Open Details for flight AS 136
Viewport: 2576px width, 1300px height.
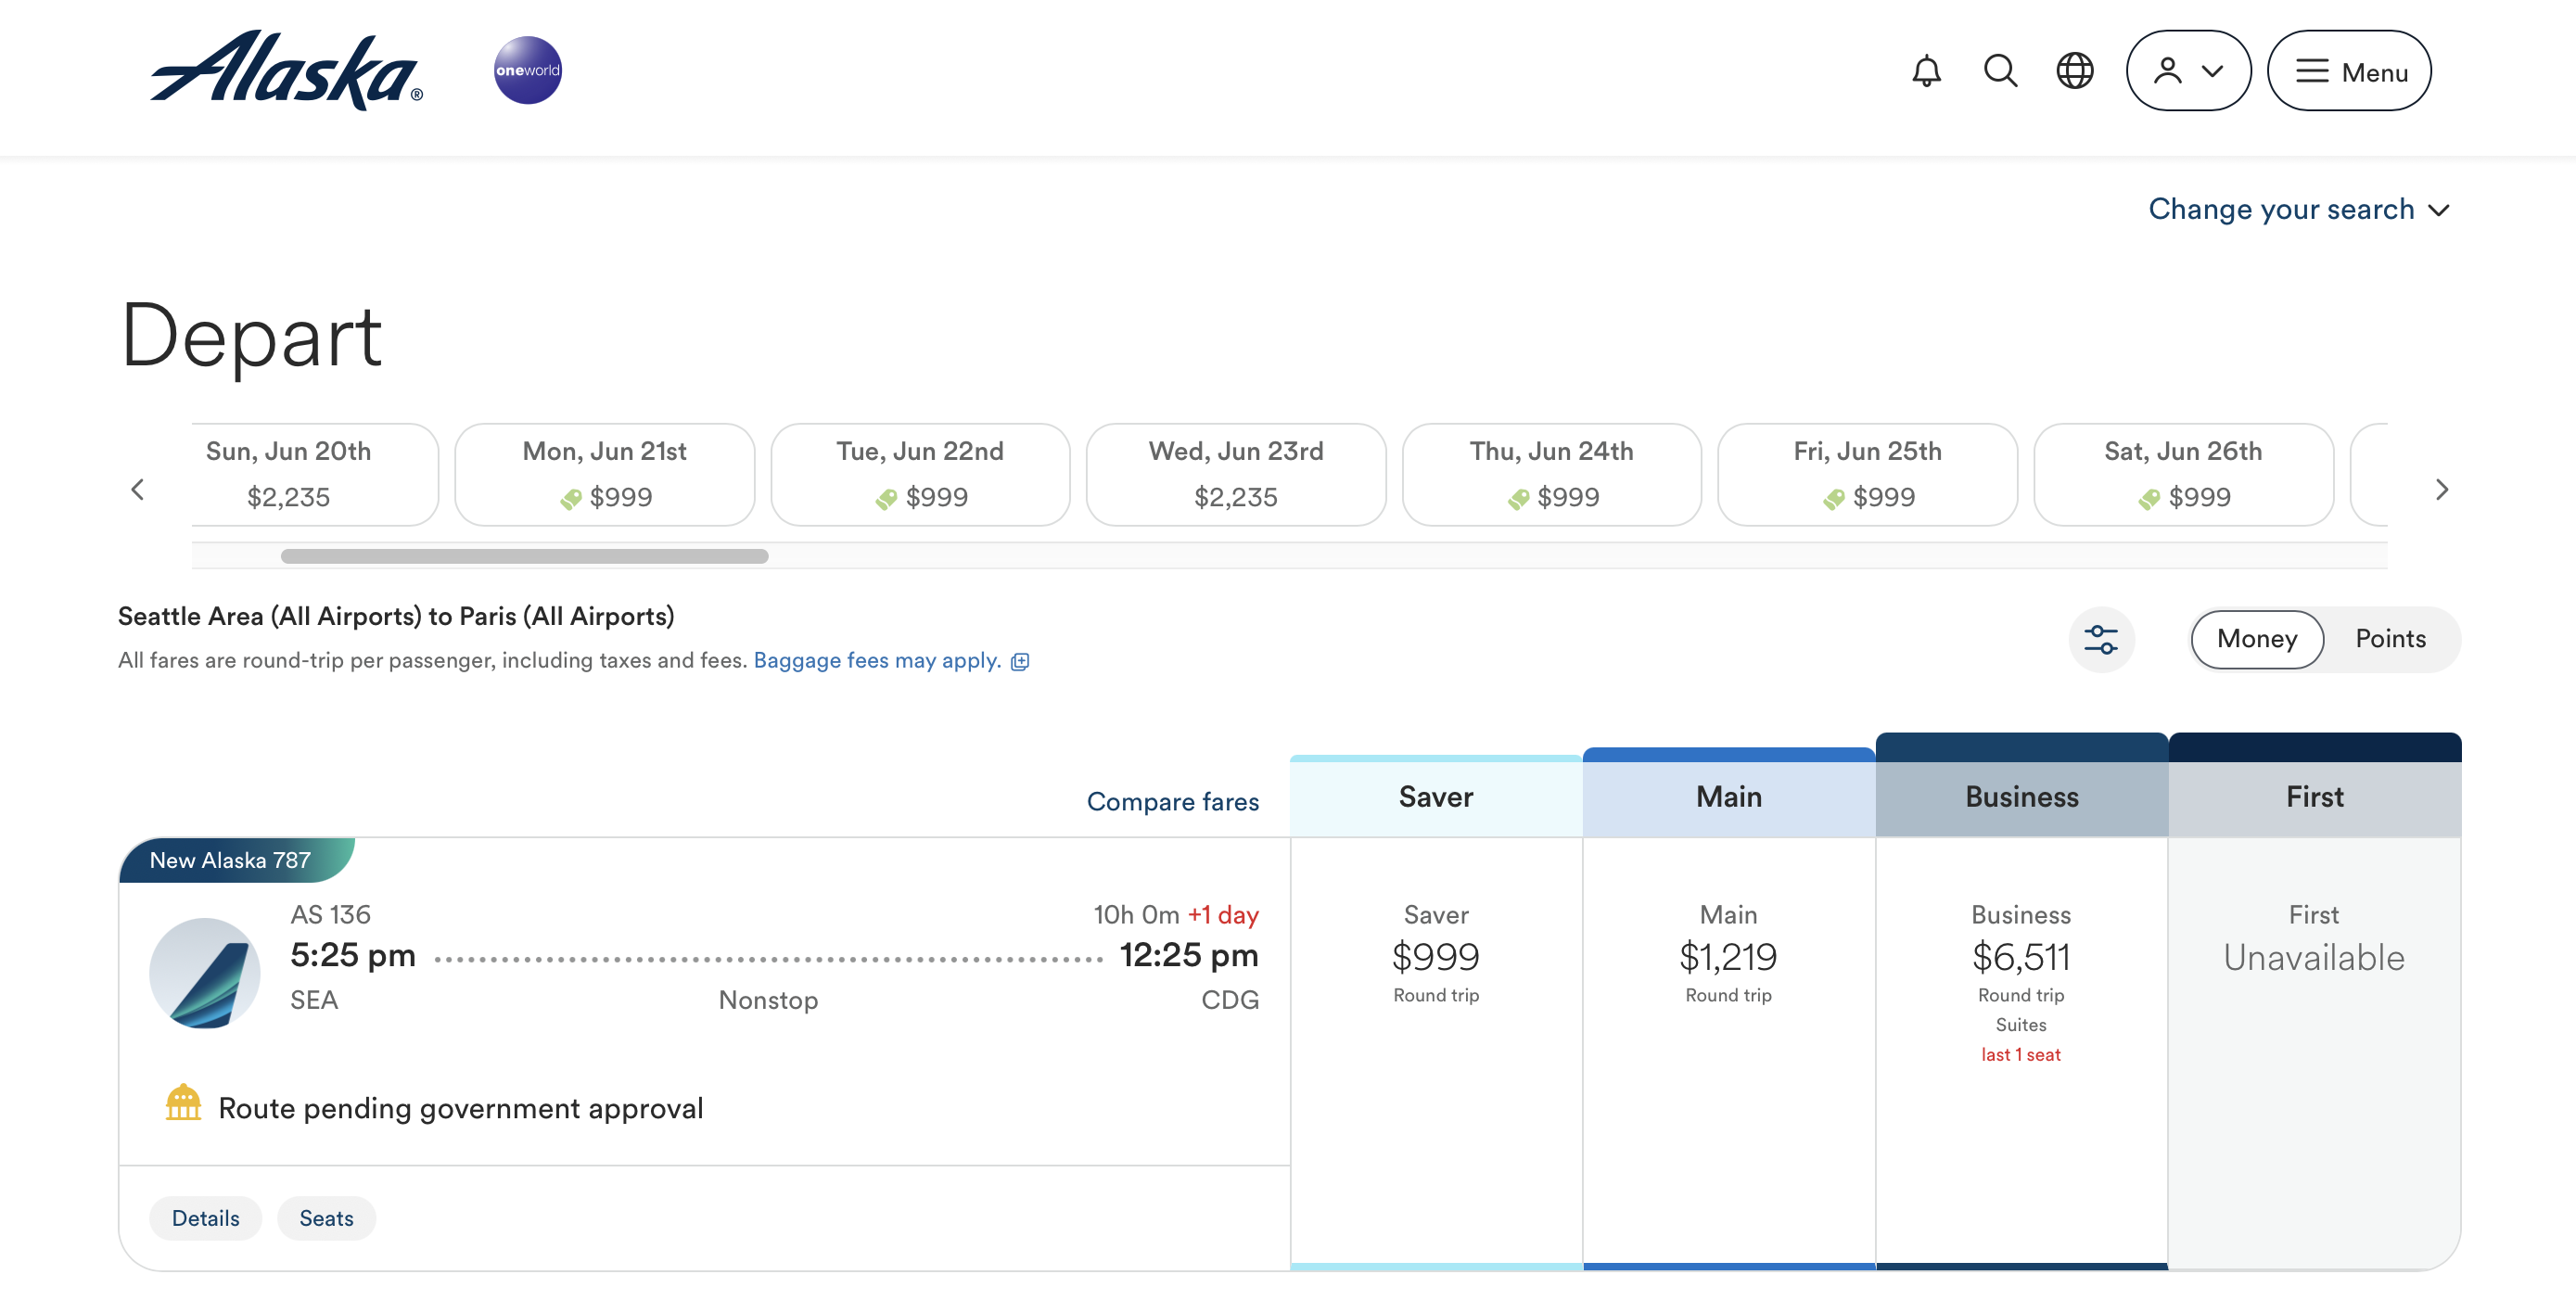tap(205, 1218)
